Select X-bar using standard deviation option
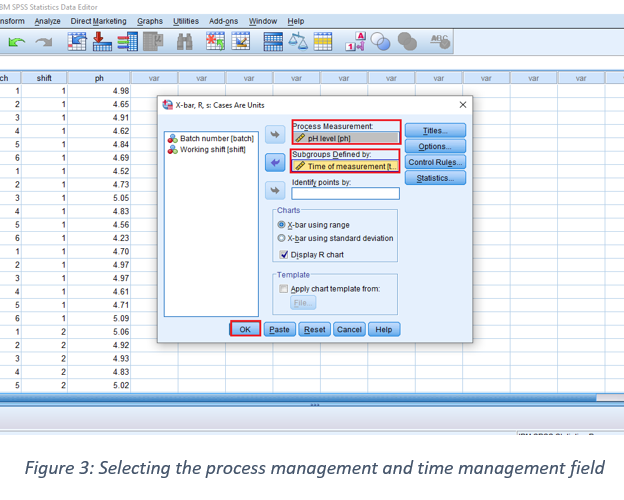This screenshot has width=624, height=500. coord(282,238)
